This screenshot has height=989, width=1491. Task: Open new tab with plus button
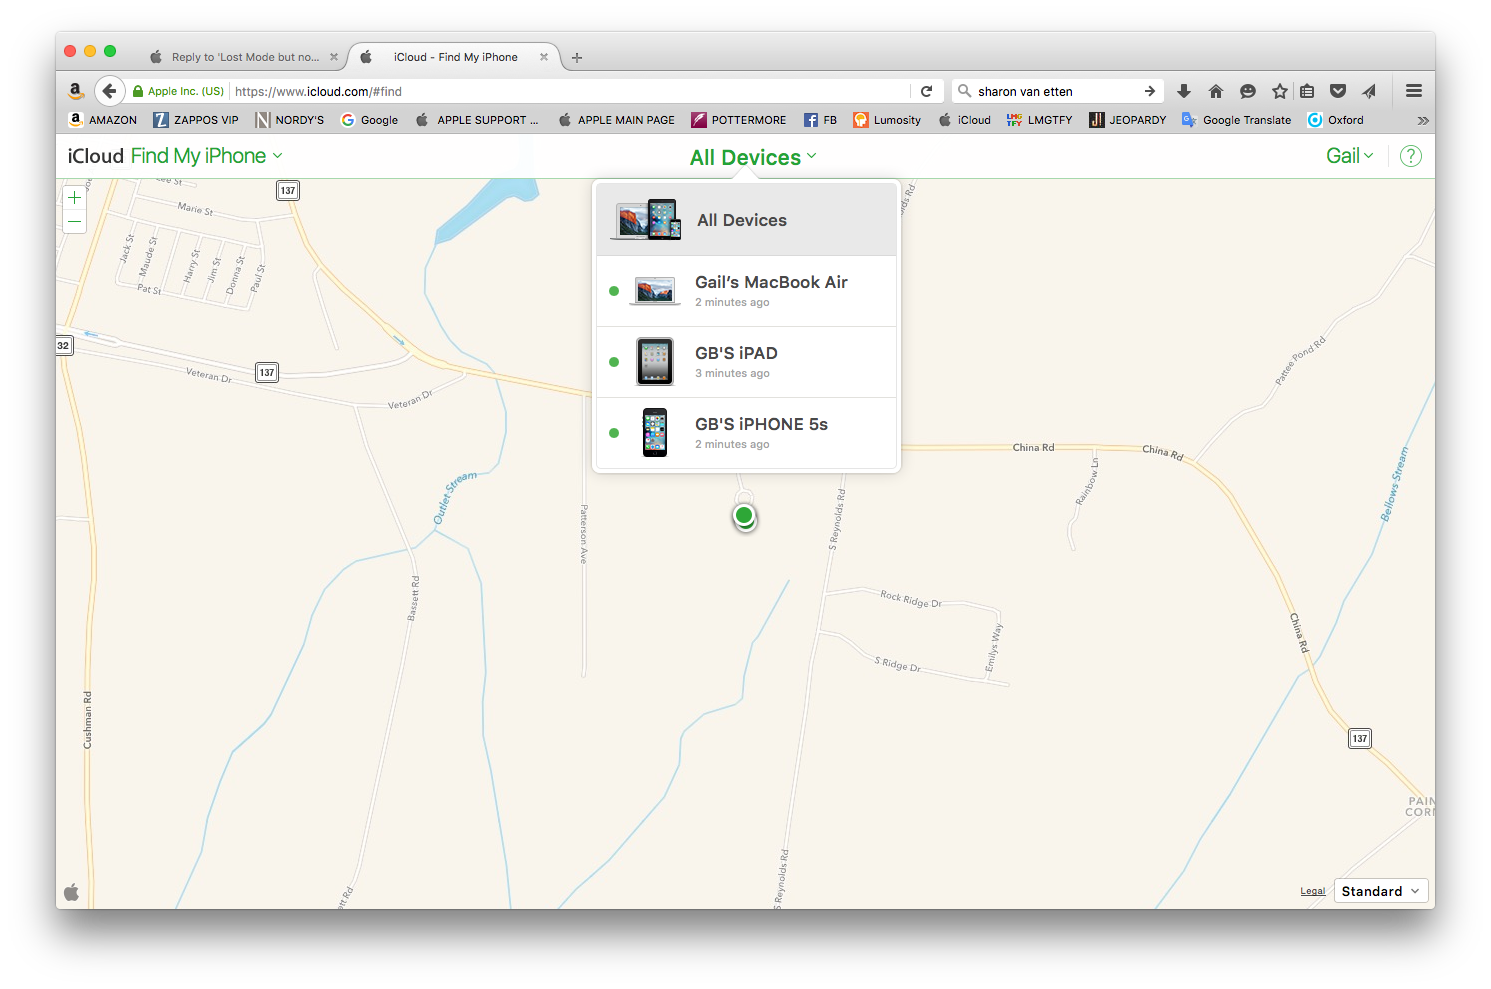(577, 58)
